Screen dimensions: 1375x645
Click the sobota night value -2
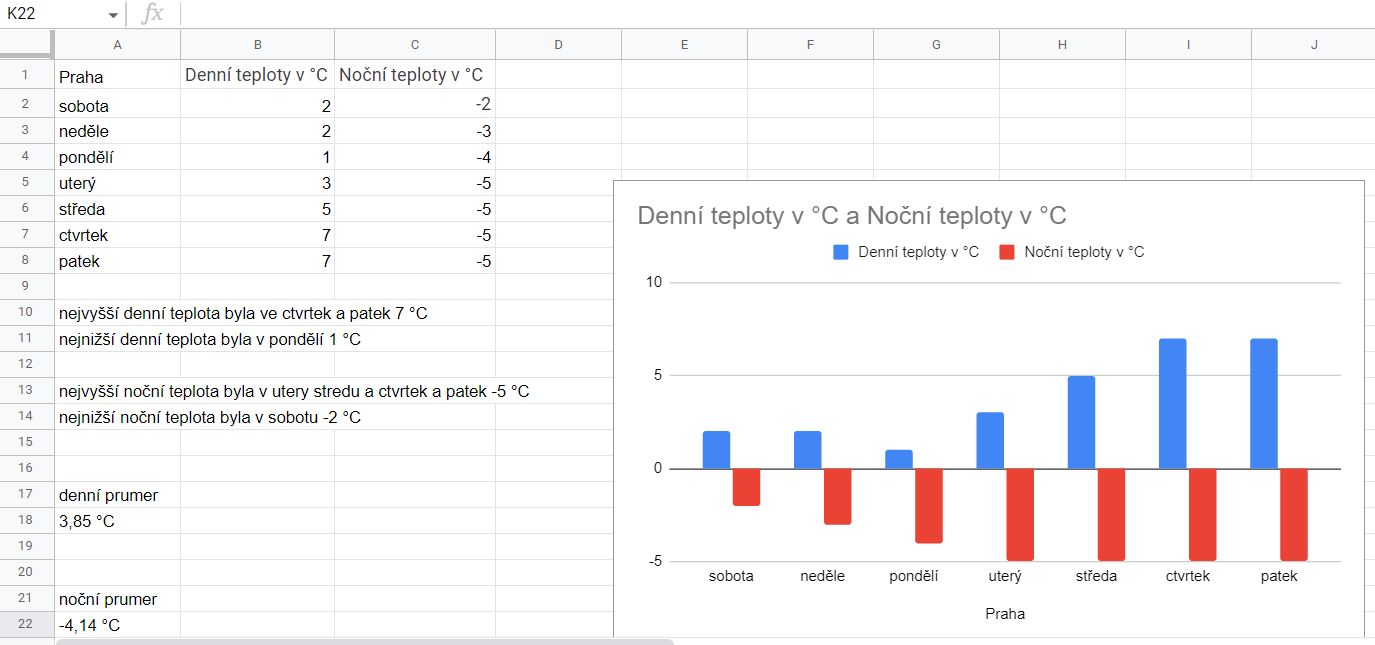[415, 105]
